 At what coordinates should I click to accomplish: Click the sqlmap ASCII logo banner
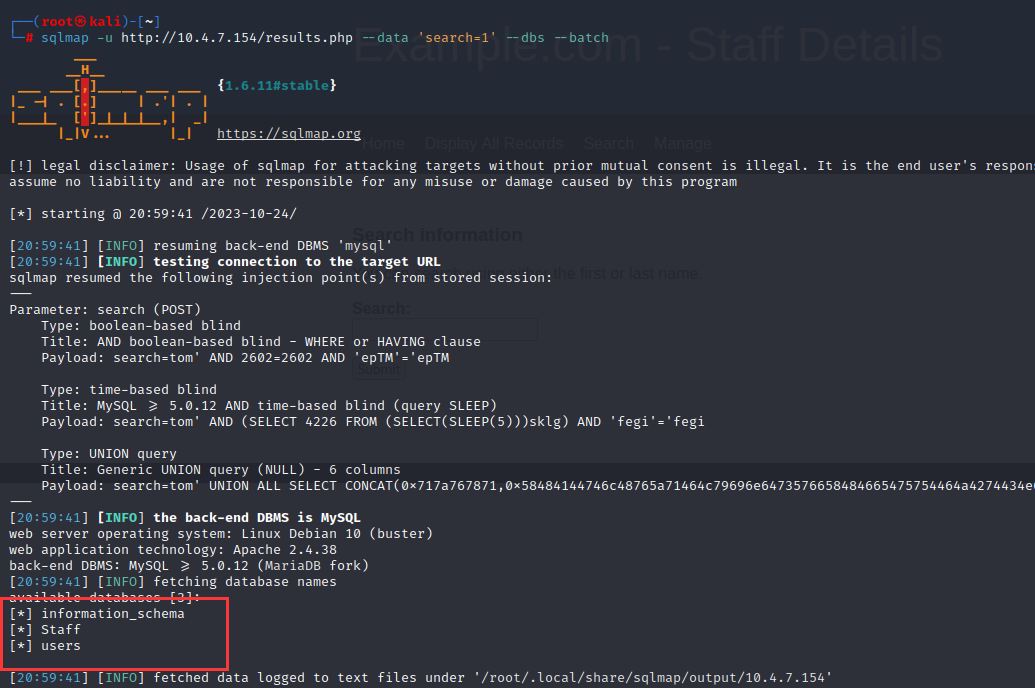109,99
